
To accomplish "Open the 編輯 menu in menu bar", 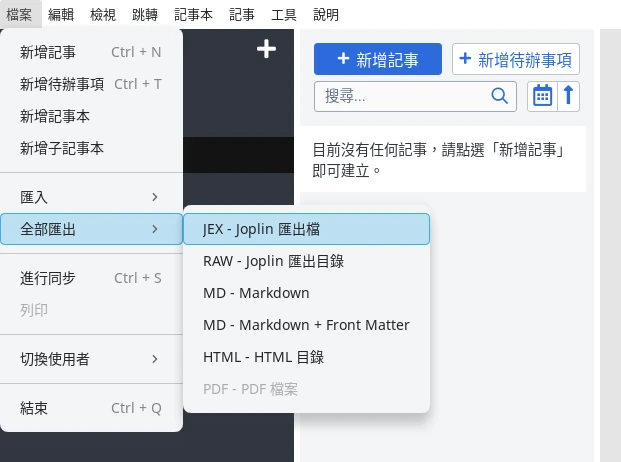I will 61,15.
